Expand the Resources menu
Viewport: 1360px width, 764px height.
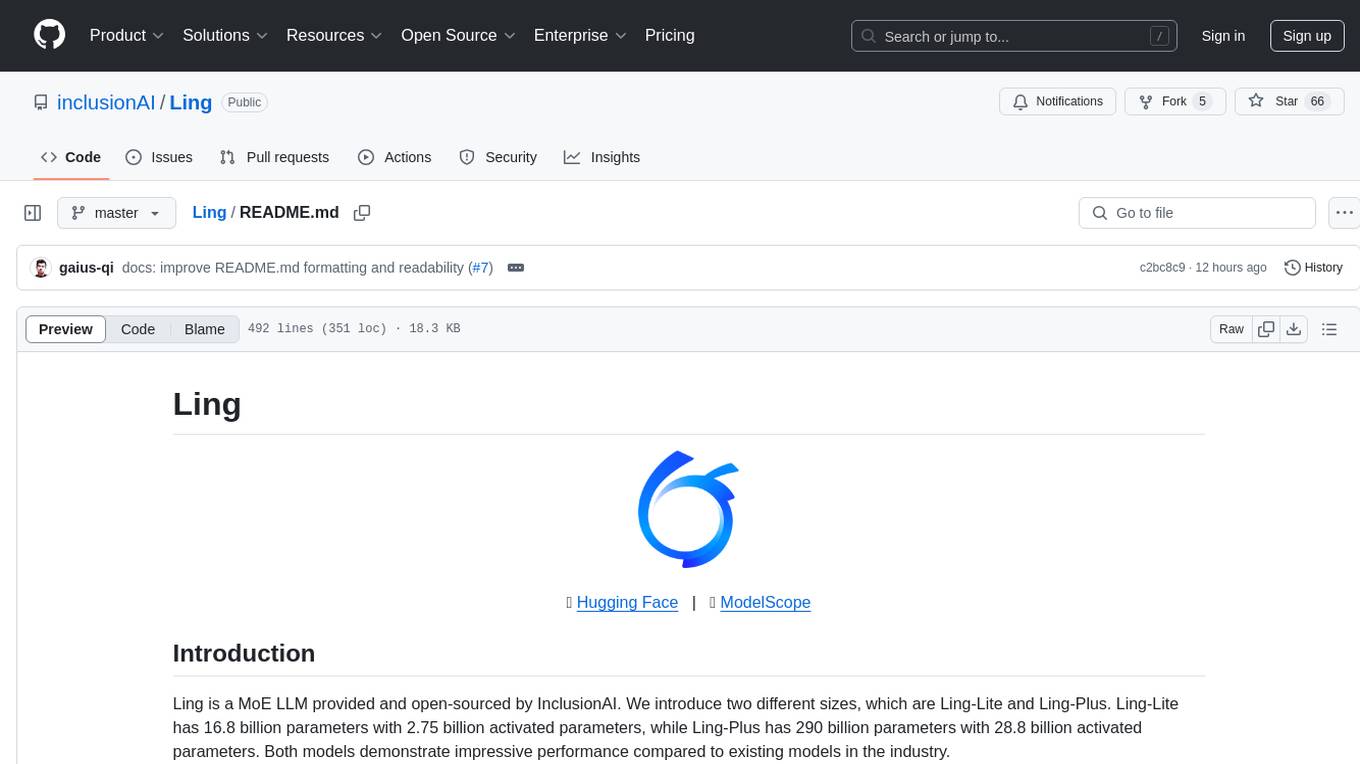334,35
